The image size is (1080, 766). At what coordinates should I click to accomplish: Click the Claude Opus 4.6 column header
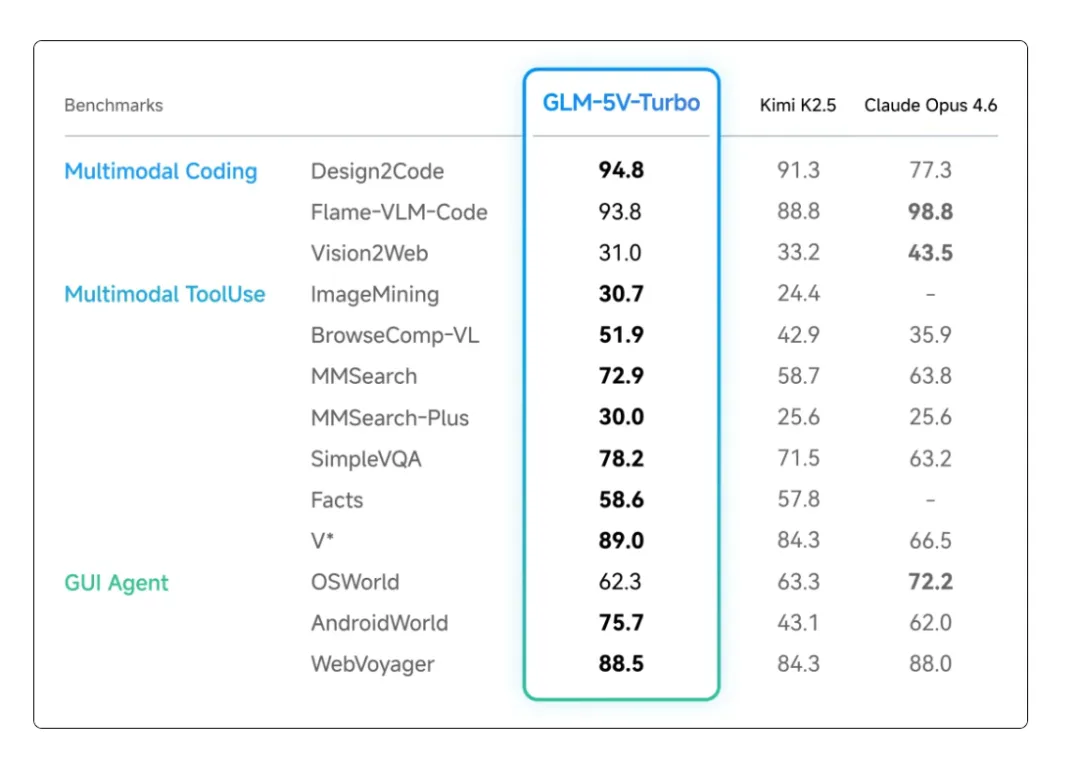point(930,105)
